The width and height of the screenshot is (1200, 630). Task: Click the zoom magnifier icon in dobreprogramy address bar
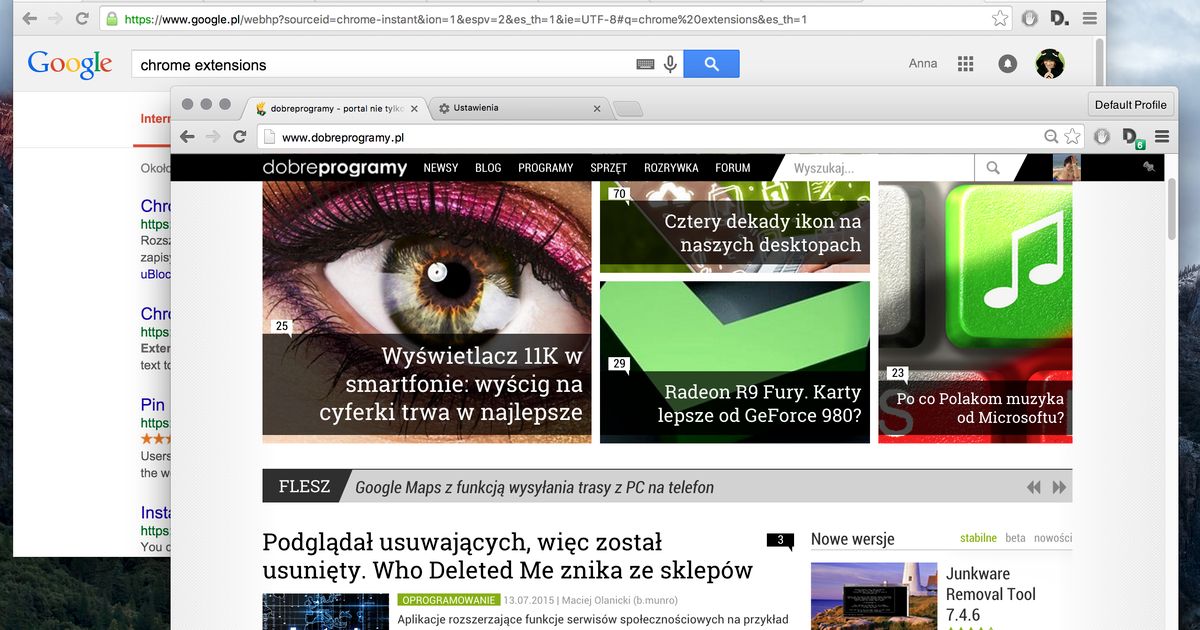(1051, 137)
